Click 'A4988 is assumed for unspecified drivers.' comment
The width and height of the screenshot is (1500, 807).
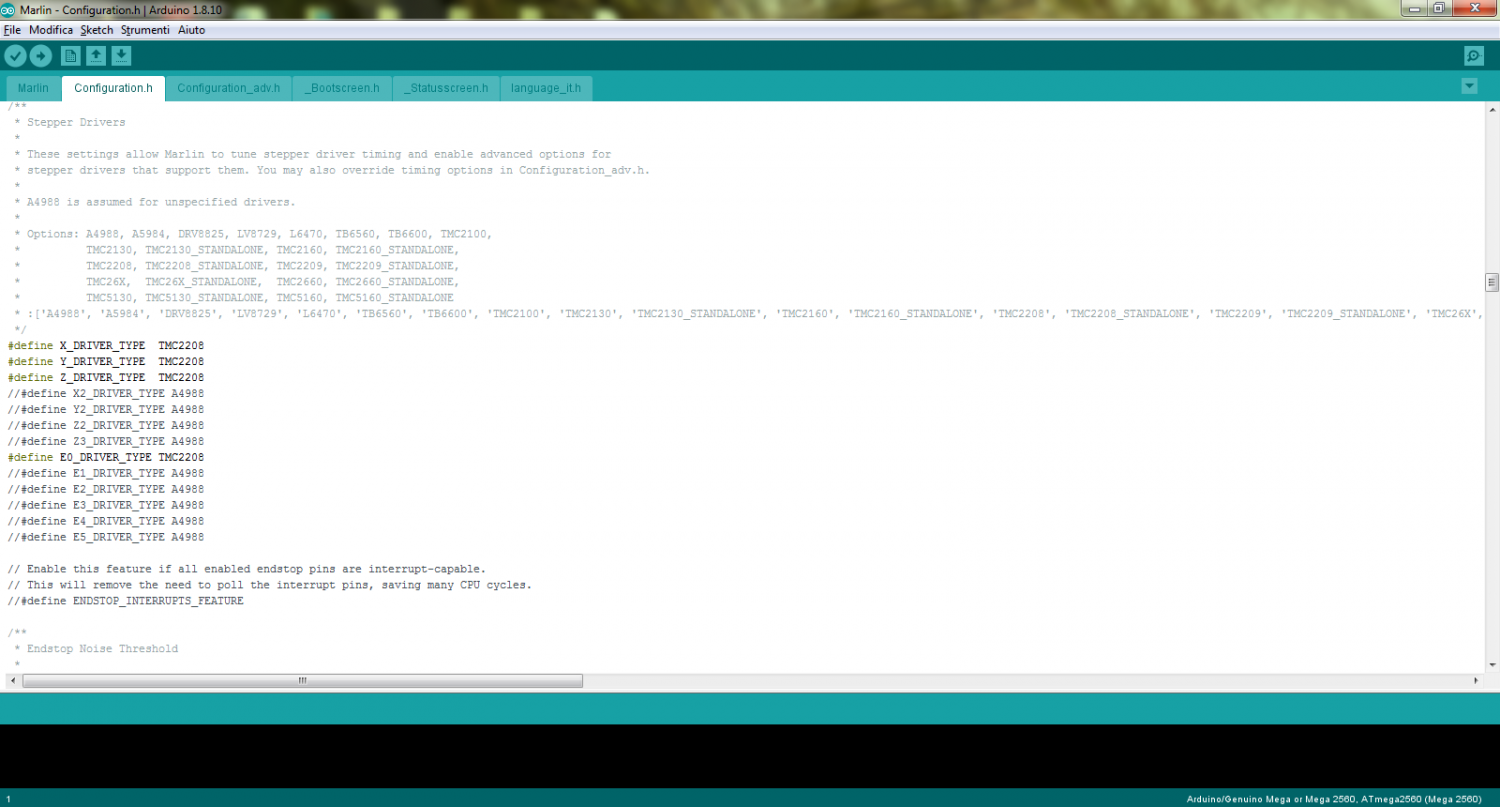[x=161, y=202]
